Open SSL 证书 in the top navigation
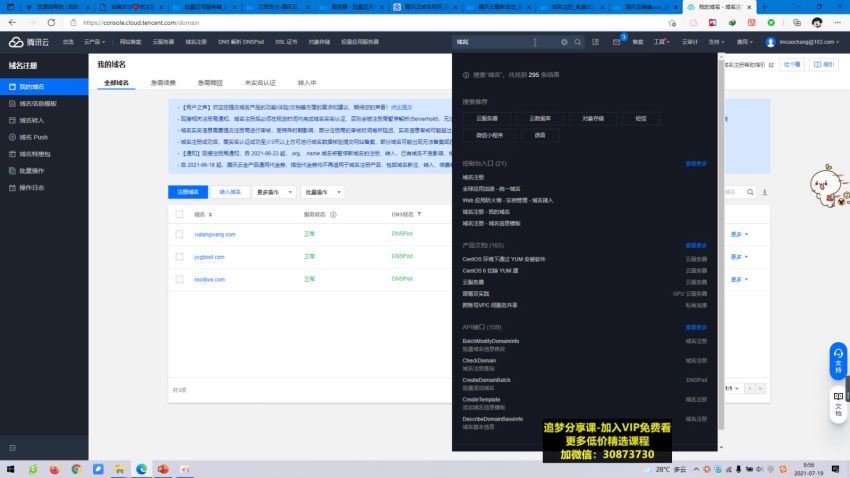850x478 pixels. 286,42
